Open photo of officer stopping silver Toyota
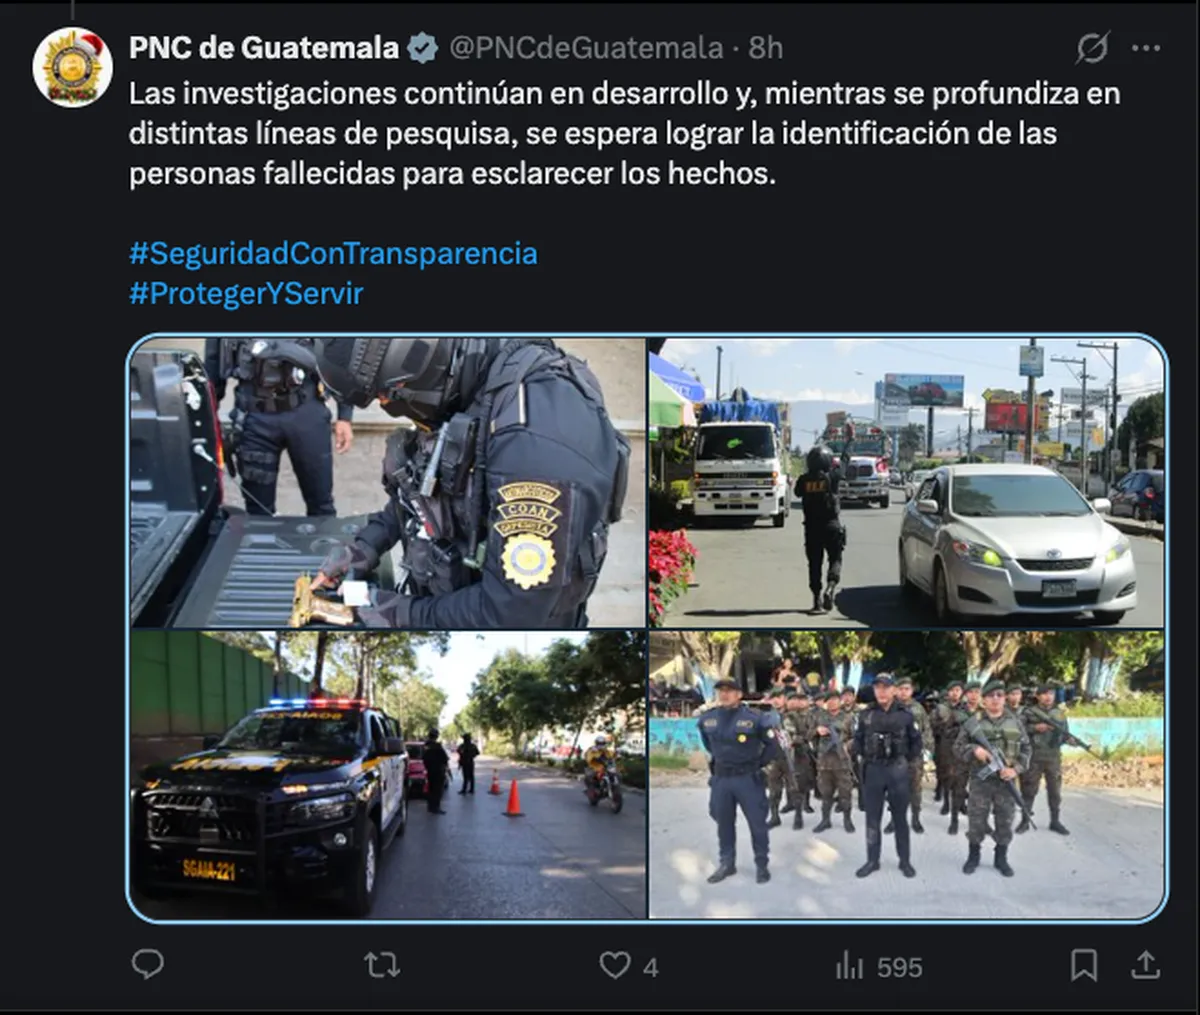Screen dimensions: 1200x1015 click(x=907, y=482)
